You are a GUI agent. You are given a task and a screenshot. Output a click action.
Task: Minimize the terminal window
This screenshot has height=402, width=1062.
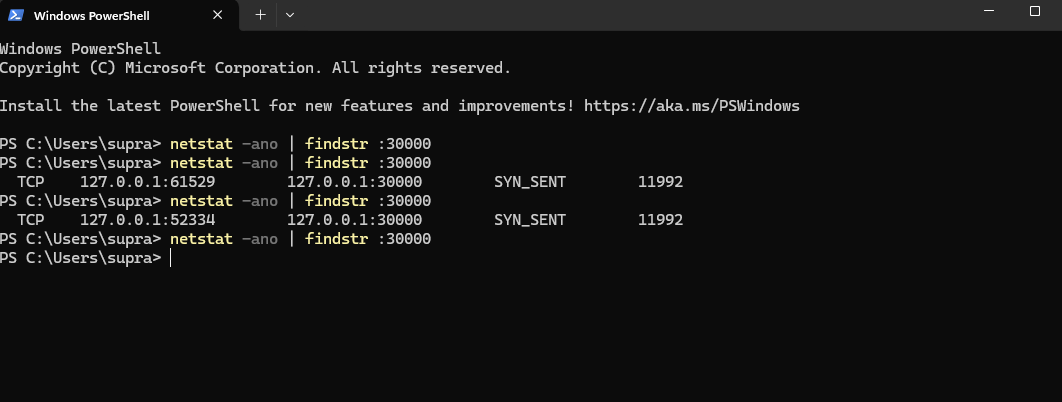point(983,11)
